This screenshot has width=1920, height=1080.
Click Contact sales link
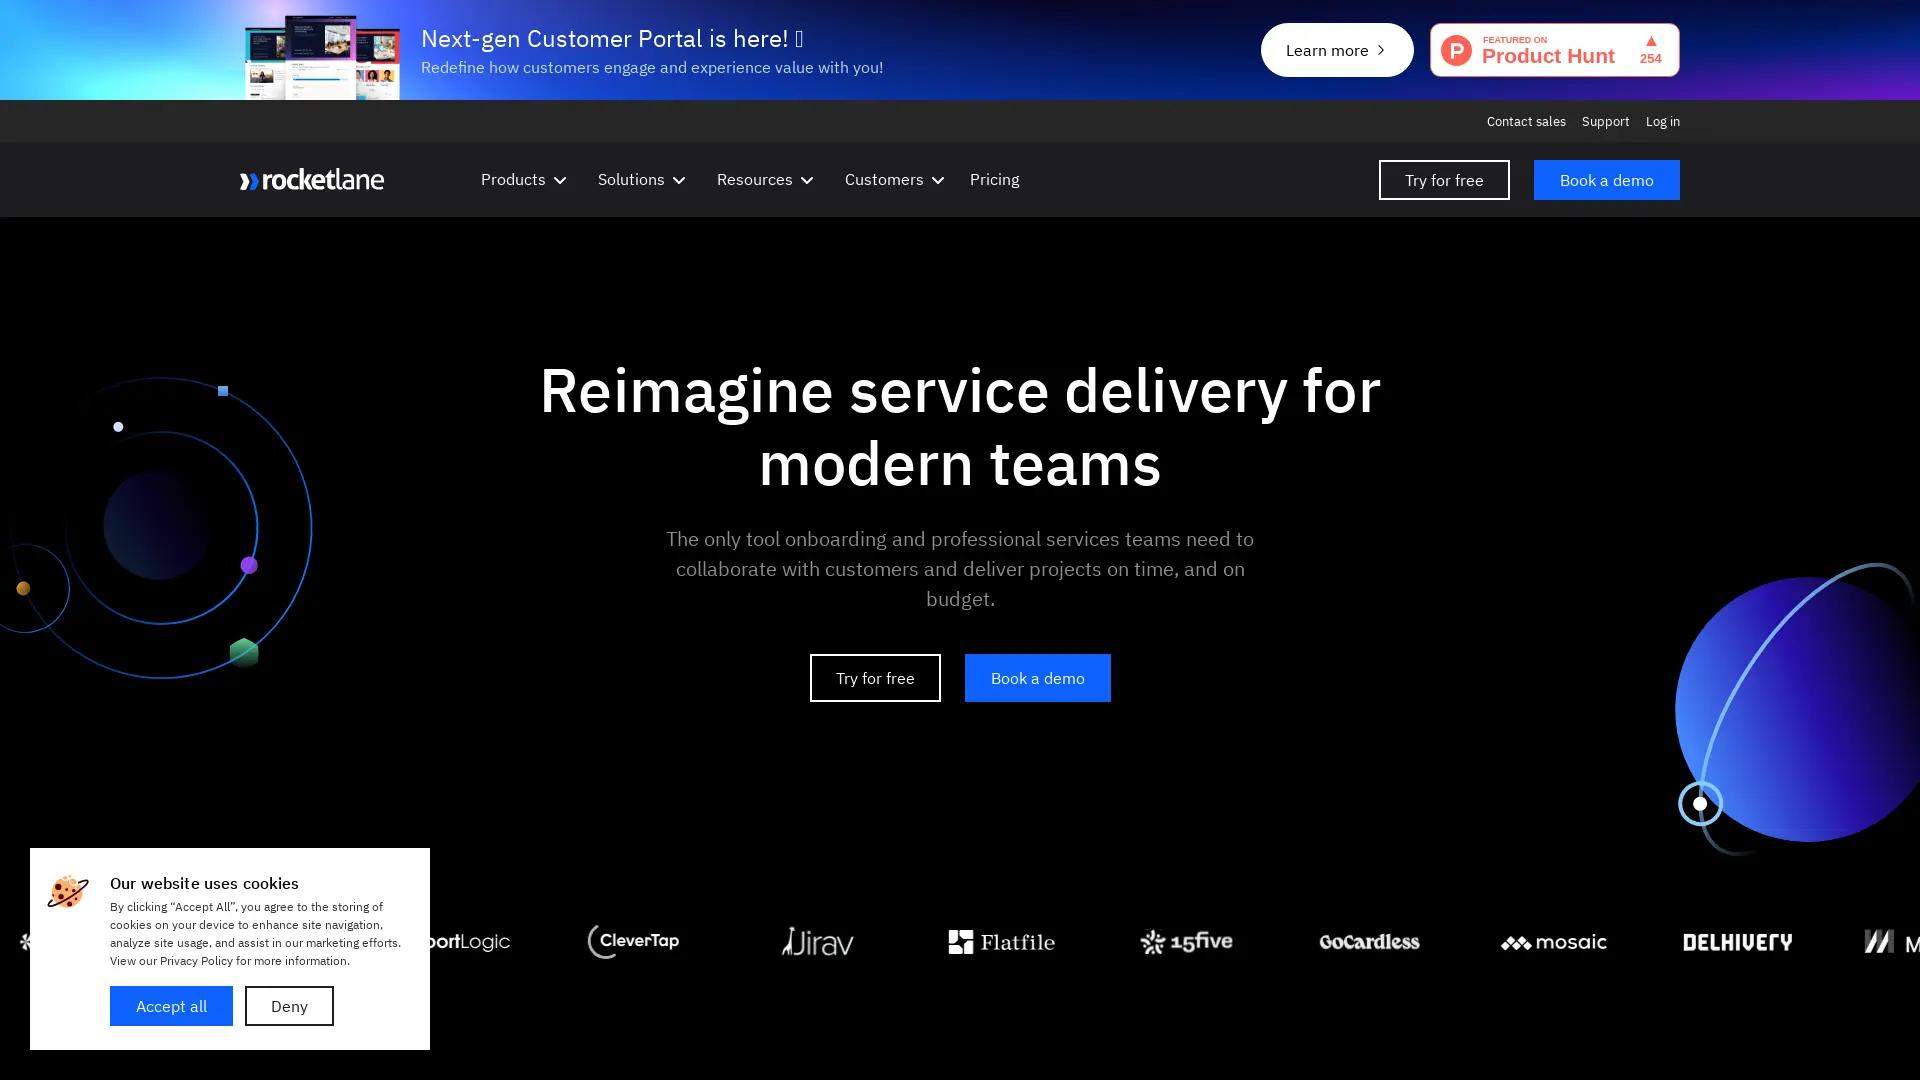tap(1525, 121)
